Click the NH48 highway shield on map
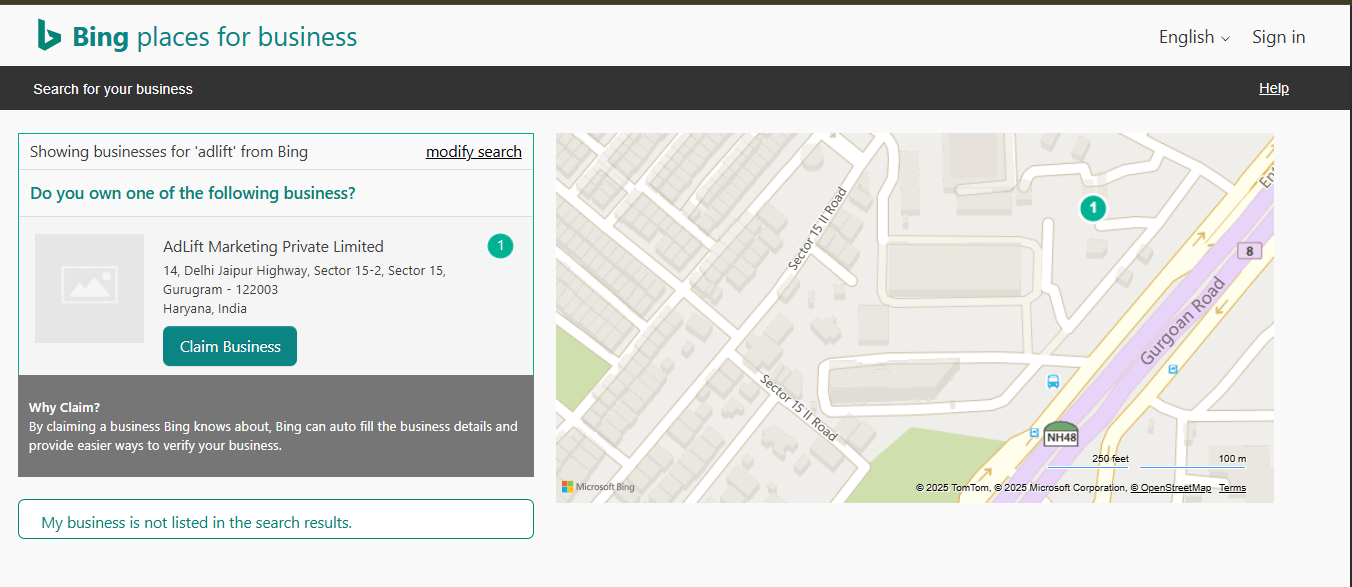The height and width of the screenshot is (587, 1352). [1061, 434]
